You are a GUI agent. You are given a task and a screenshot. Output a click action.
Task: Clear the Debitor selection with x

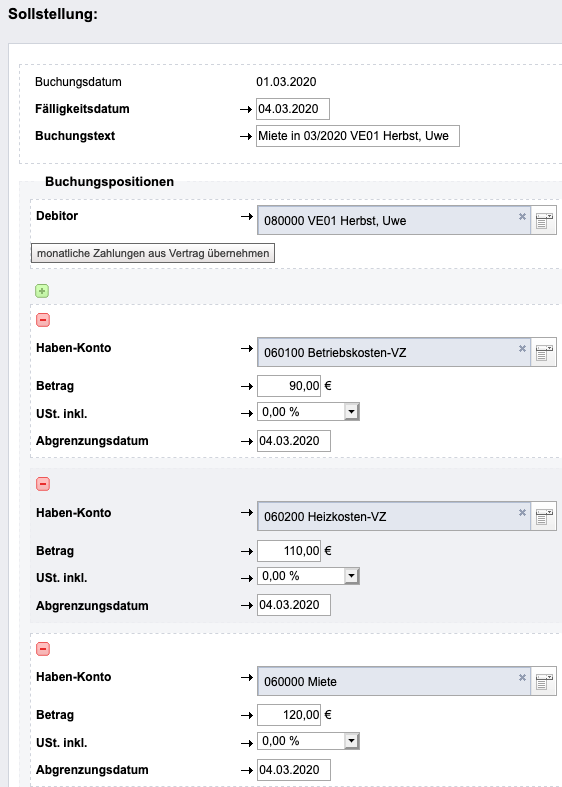pyautogui.click(x=522, y=216)
